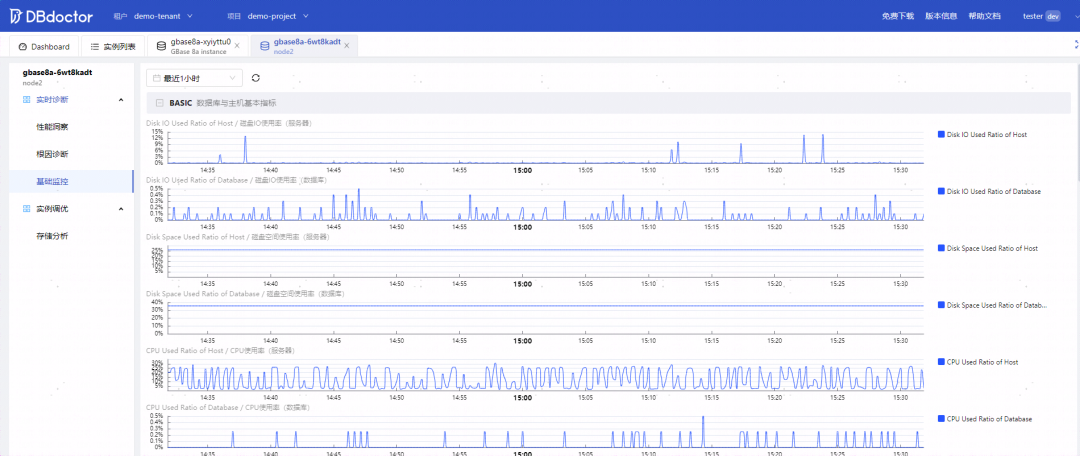Open the 最近1小时 time range dropdown
The image size is (1080, 456).
point(194,79)
